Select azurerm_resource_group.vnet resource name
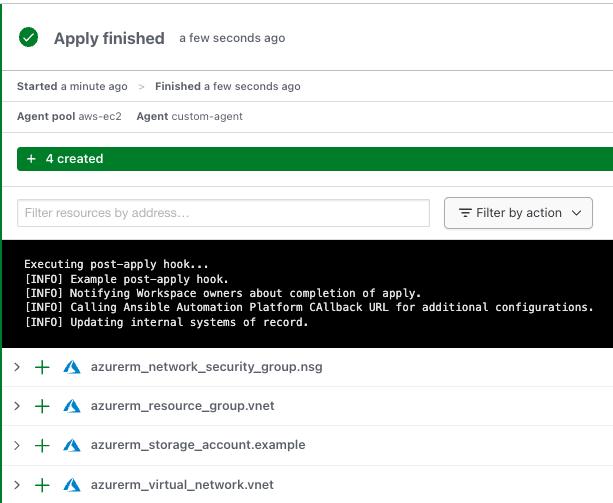Viewport: 613px width, 503px height. pyautogui.click(x=183, y=406)
